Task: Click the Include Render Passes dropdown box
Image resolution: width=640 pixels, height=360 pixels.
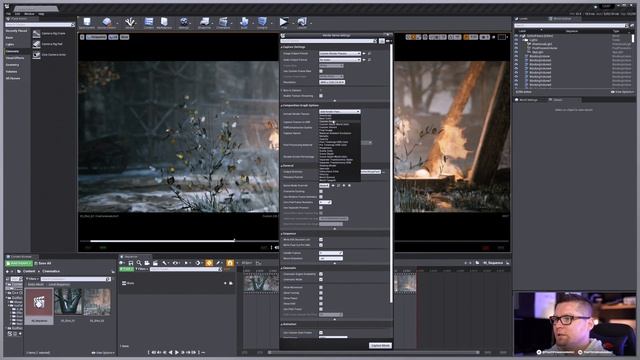Action: point(340,111)
